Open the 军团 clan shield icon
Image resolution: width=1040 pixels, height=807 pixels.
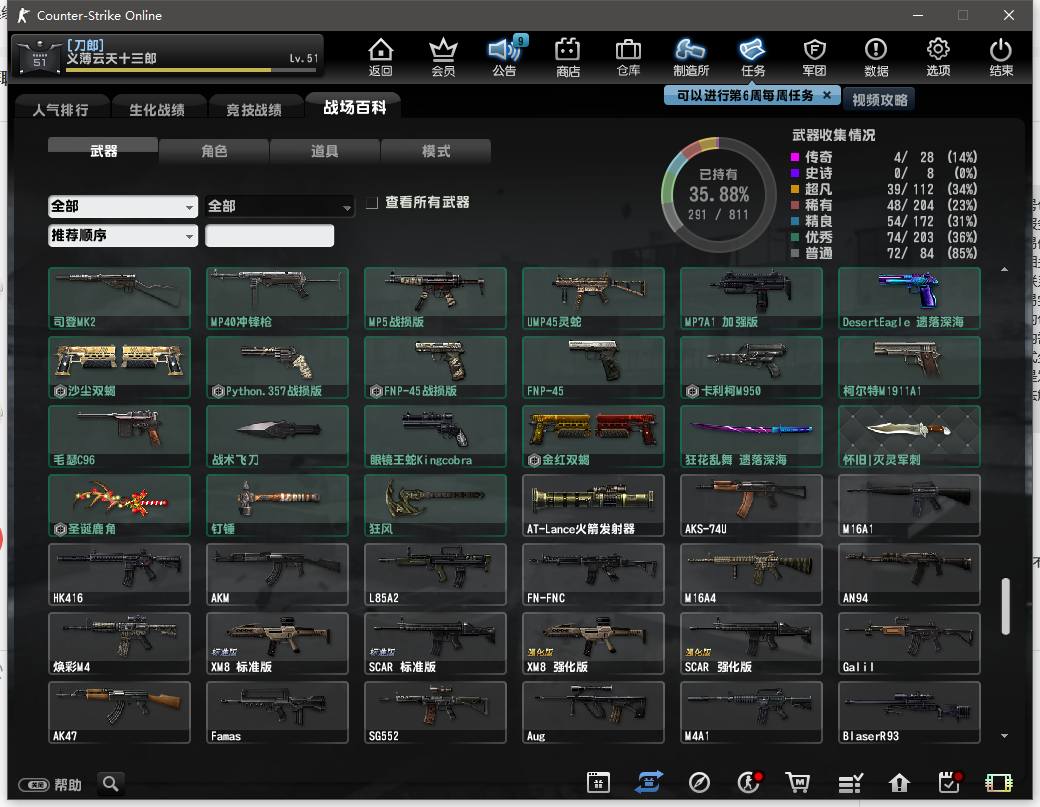coord(814,57)
